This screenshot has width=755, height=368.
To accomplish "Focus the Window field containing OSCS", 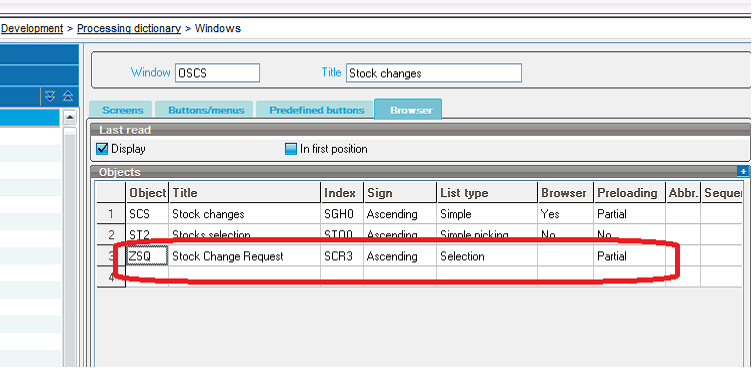I will (217, 73).
